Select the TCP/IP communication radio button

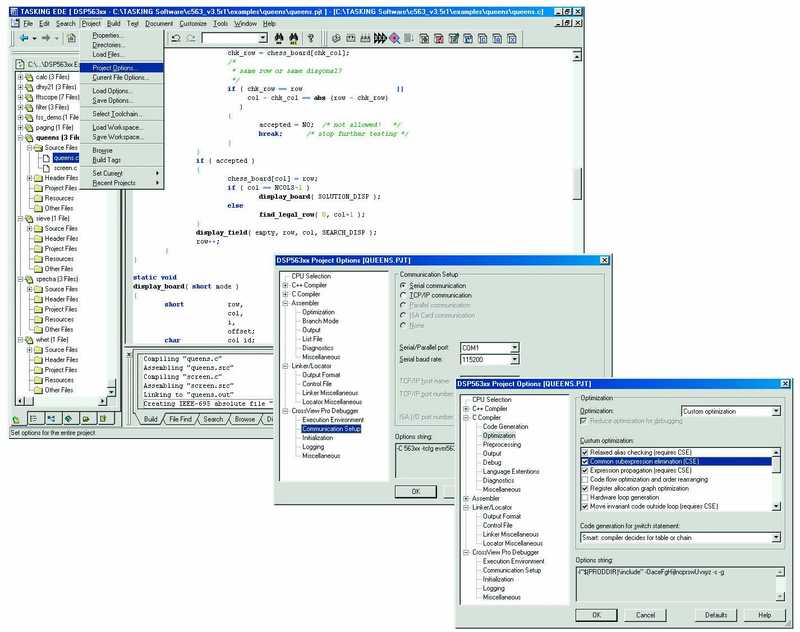tap(402, 295)
